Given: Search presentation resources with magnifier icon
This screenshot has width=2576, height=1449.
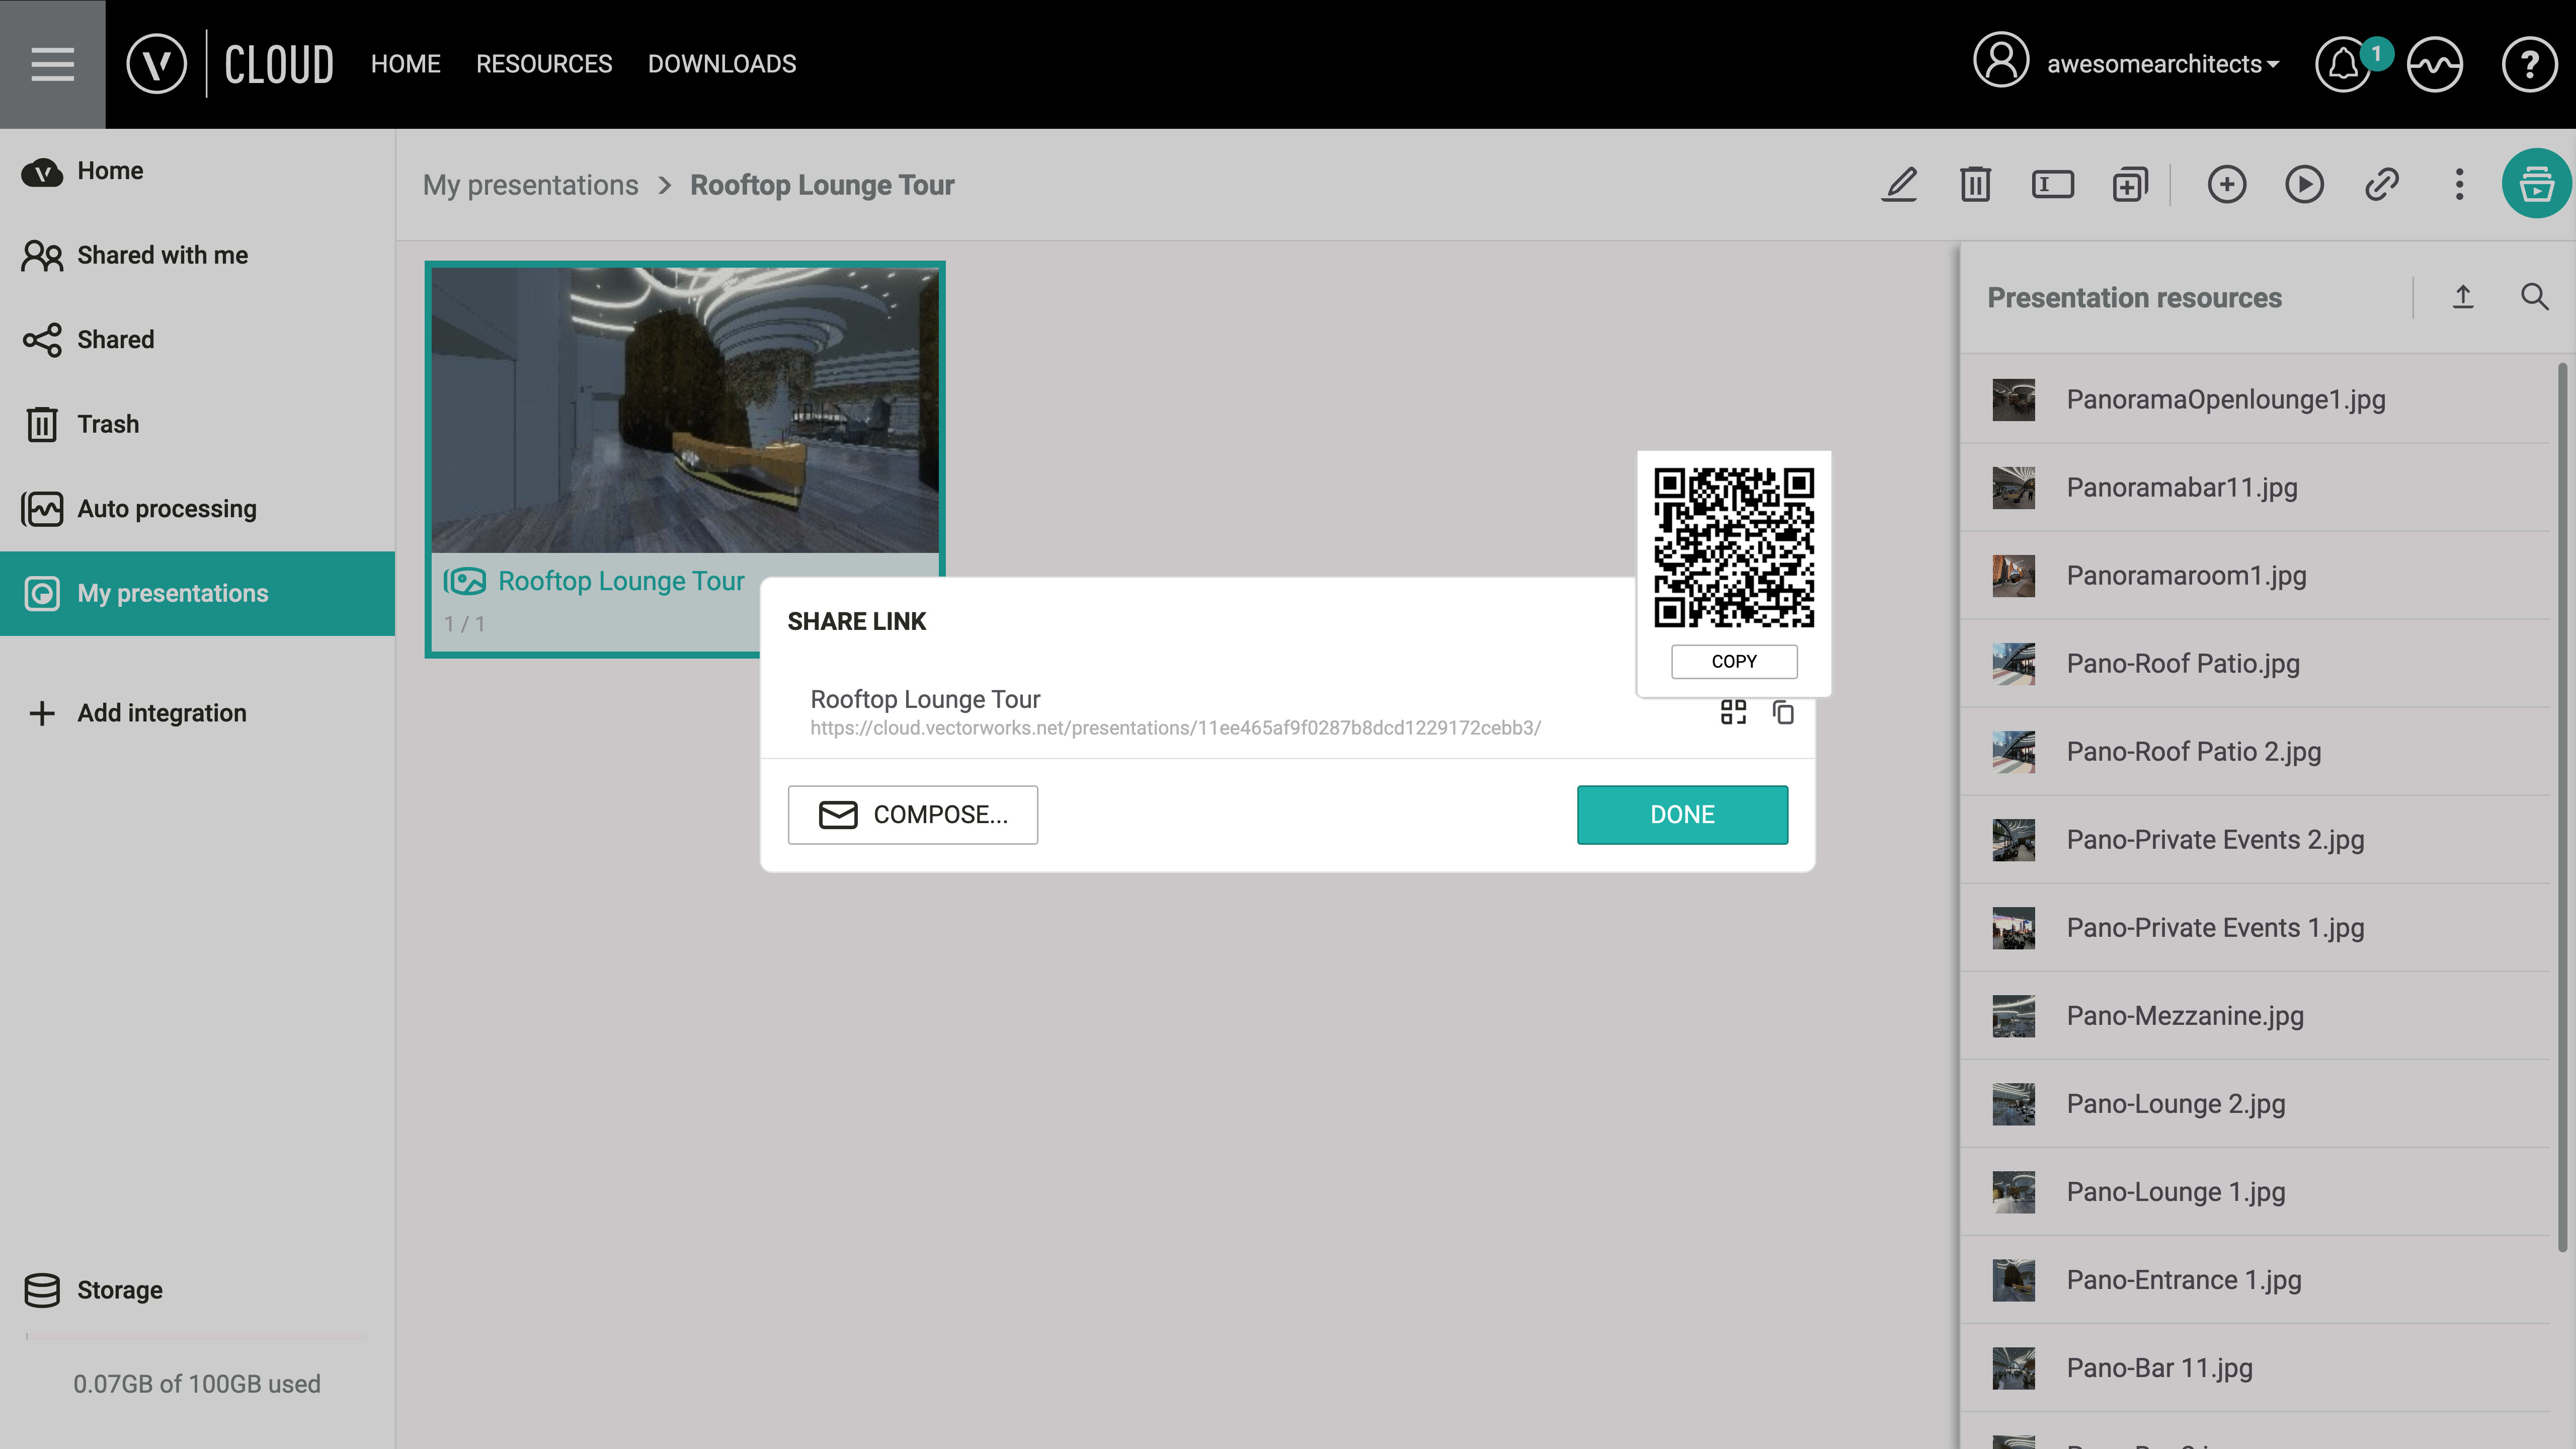Looking at the screenshot, I should (x=2535, y=297).
